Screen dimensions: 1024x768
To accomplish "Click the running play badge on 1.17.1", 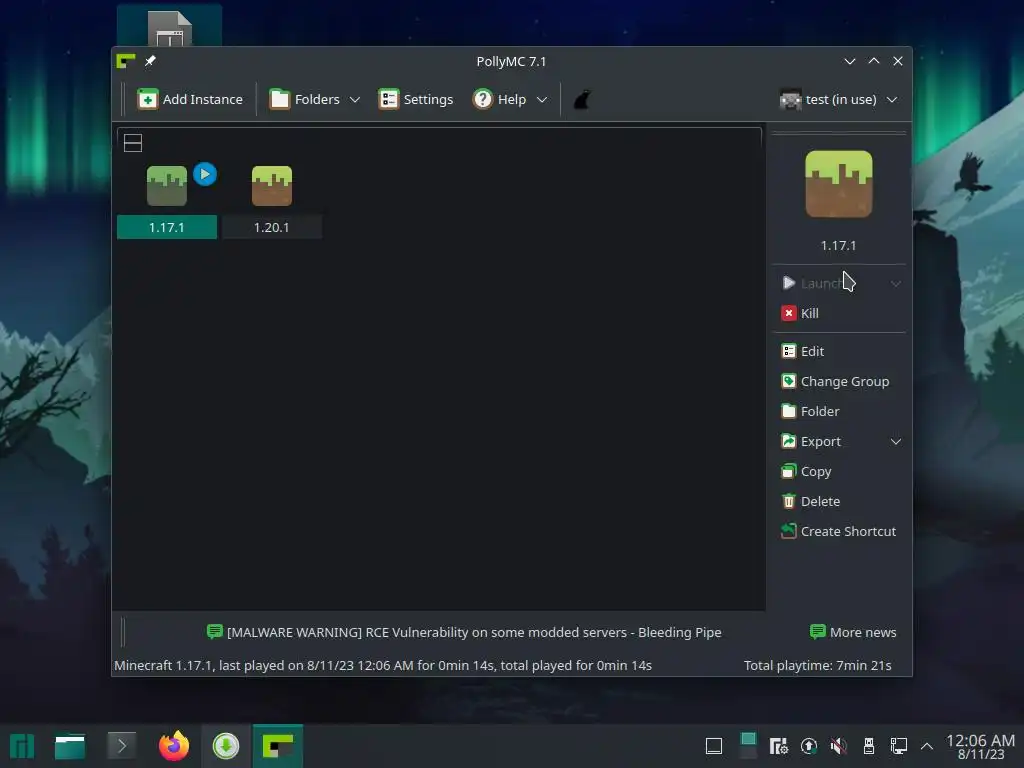I will point(205,174).
